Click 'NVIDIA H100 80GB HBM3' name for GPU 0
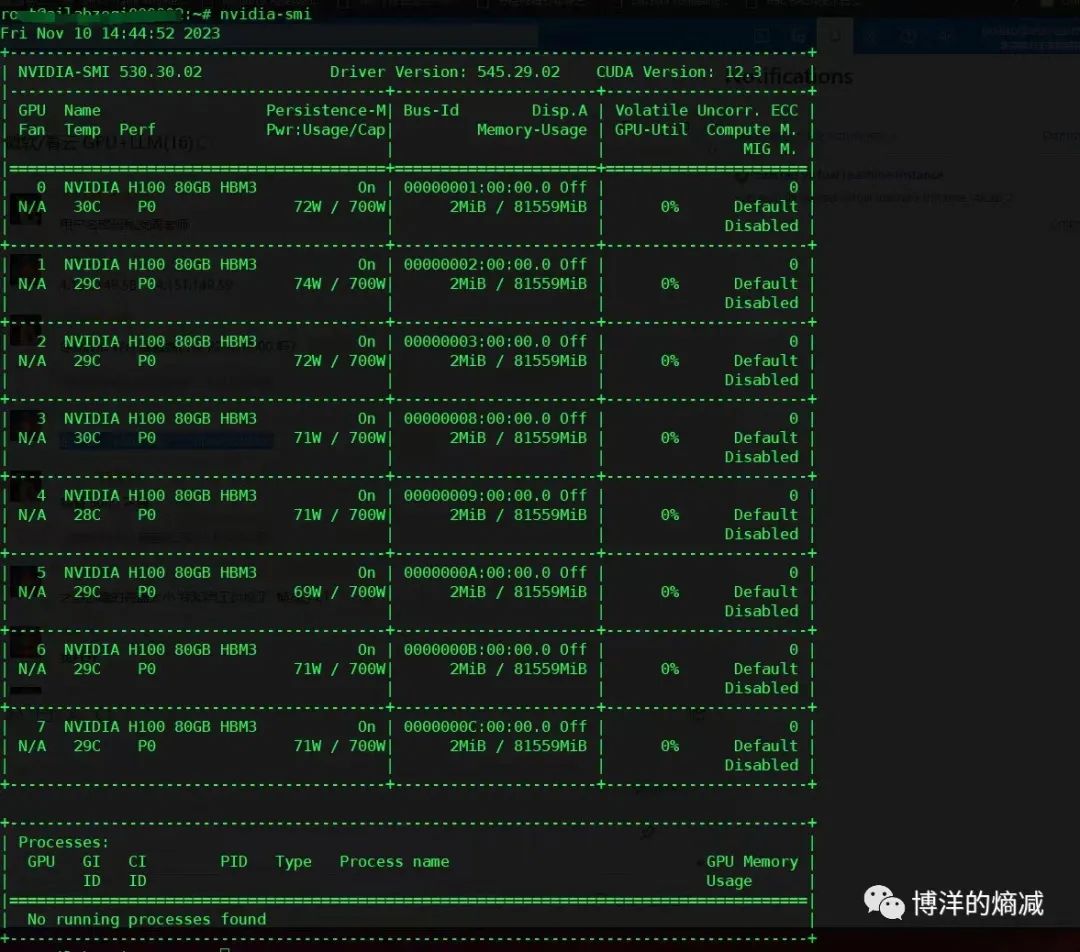This screenshot has height=952, width=1080. click(160, 187)
